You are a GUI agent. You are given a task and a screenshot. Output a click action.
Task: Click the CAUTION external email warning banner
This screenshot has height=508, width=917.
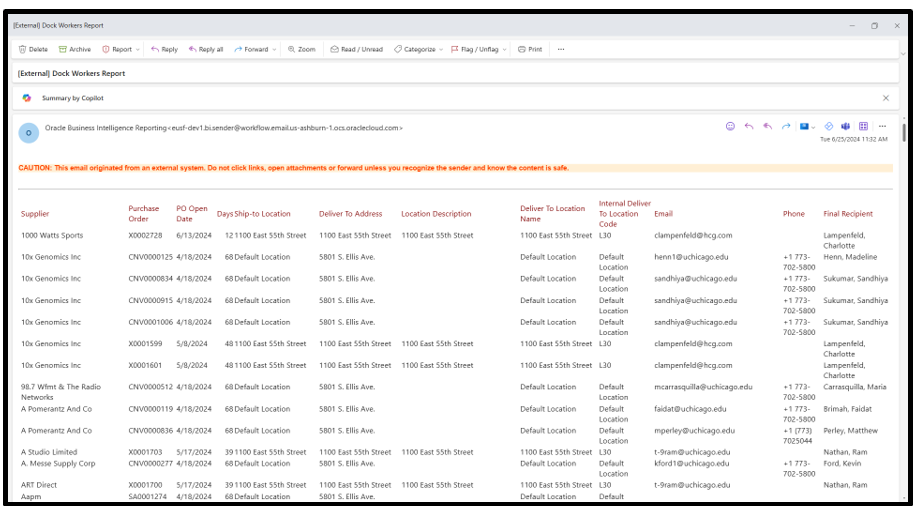tap(455, 168)
